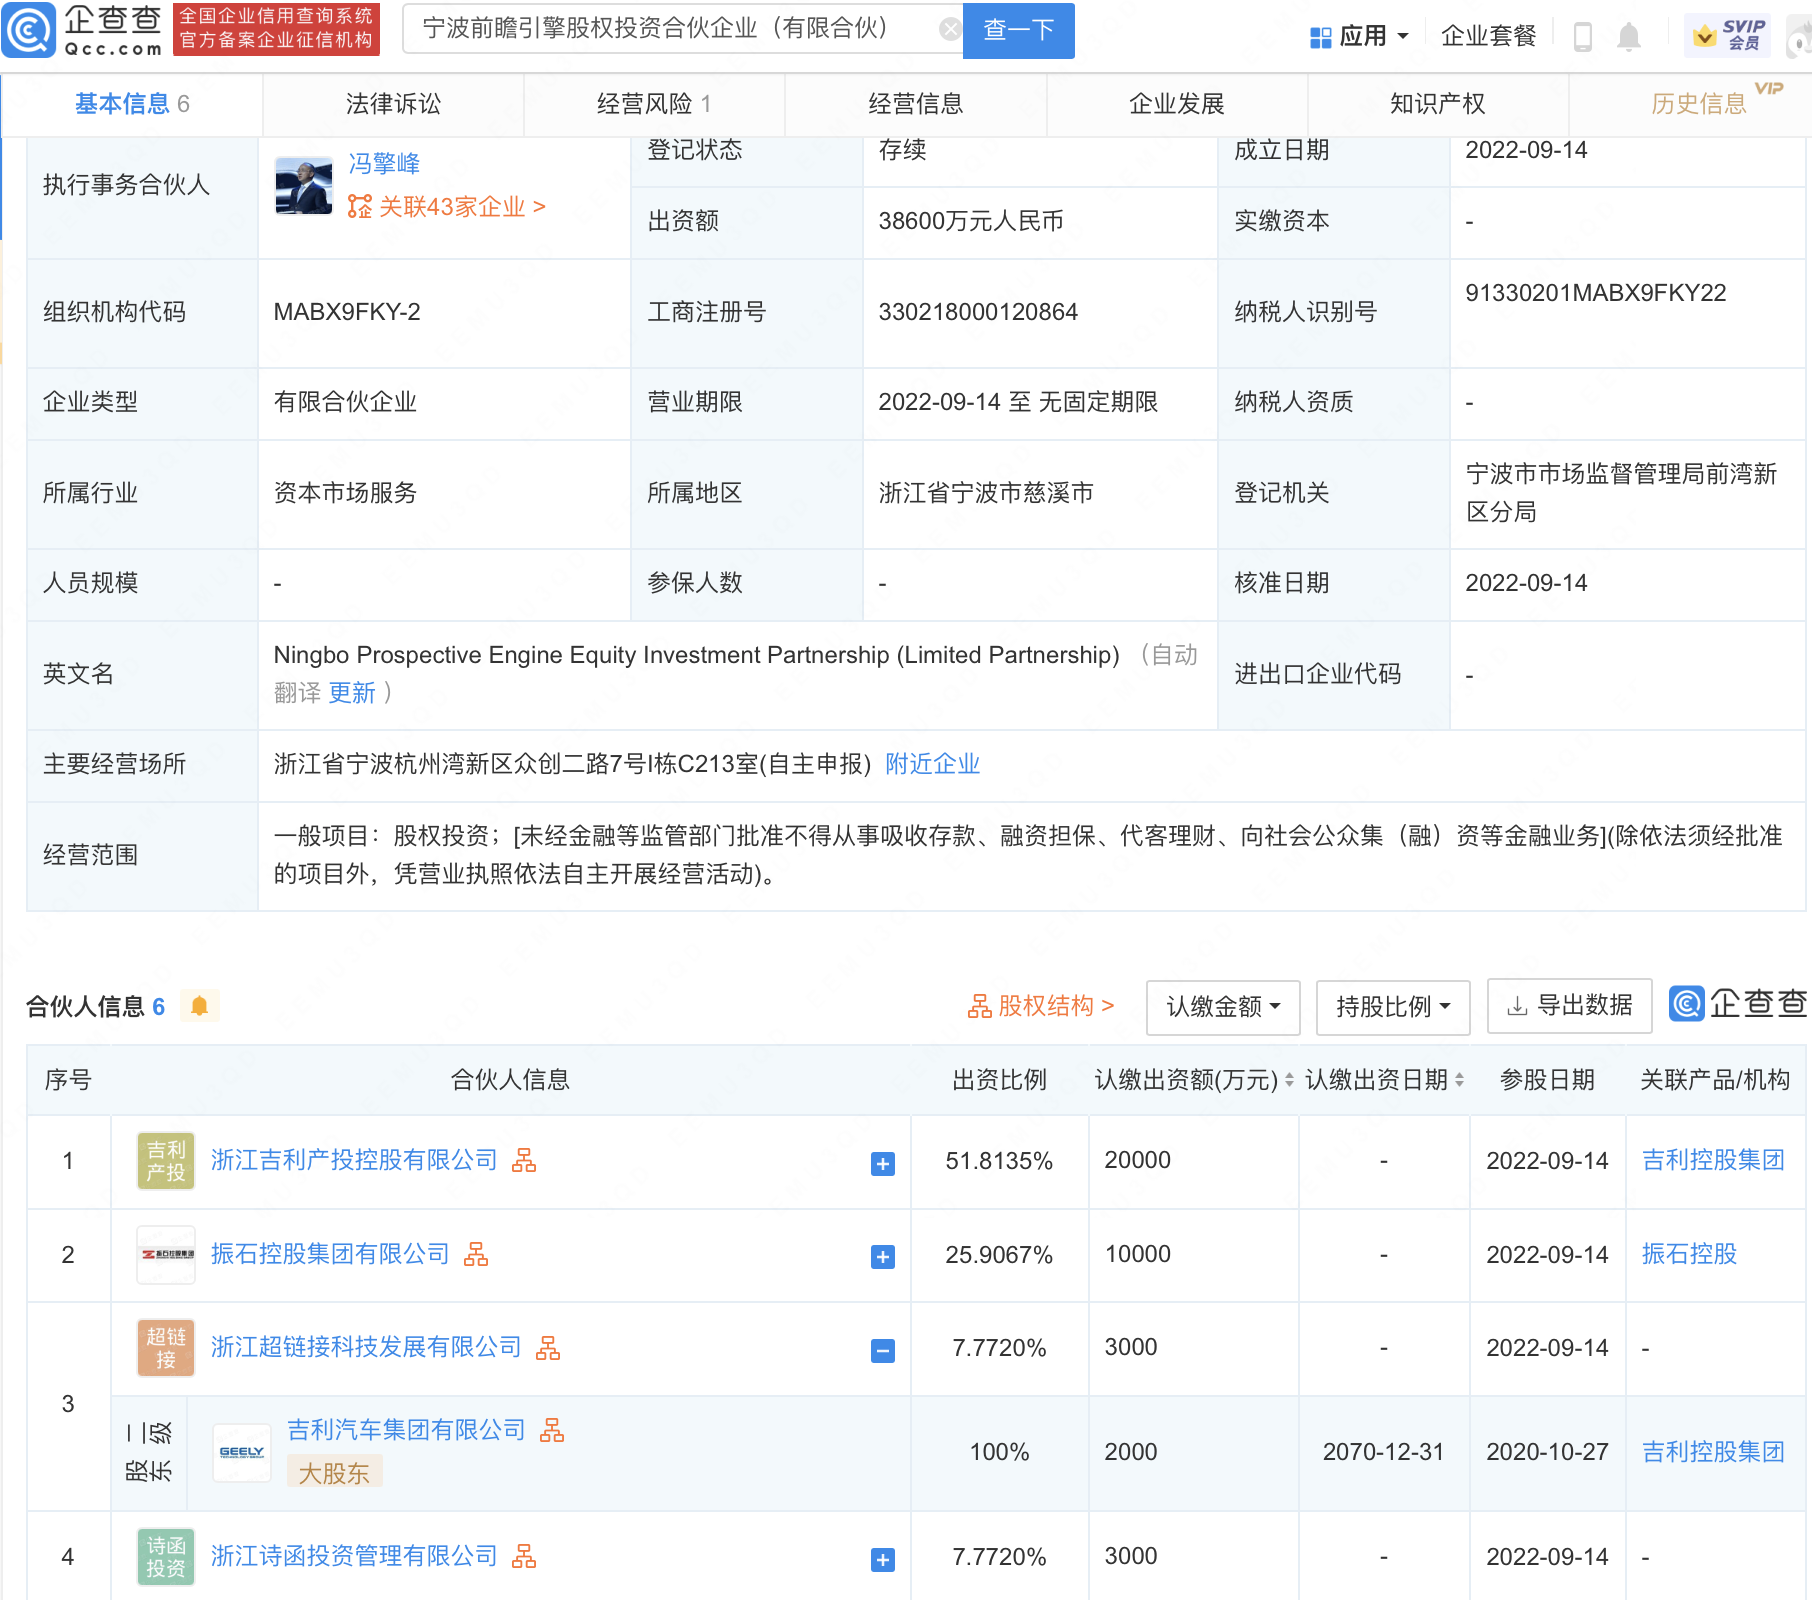Switch to the 知识产权 tab
Viewport: 1812px width, 1600px height.
click(1438, 104)
